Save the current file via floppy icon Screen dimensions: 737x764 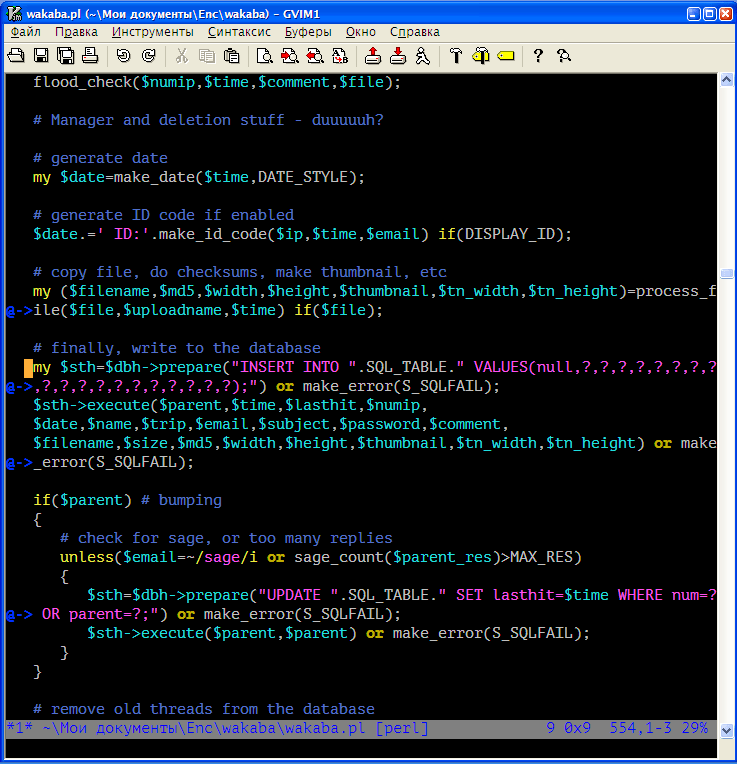41,56
